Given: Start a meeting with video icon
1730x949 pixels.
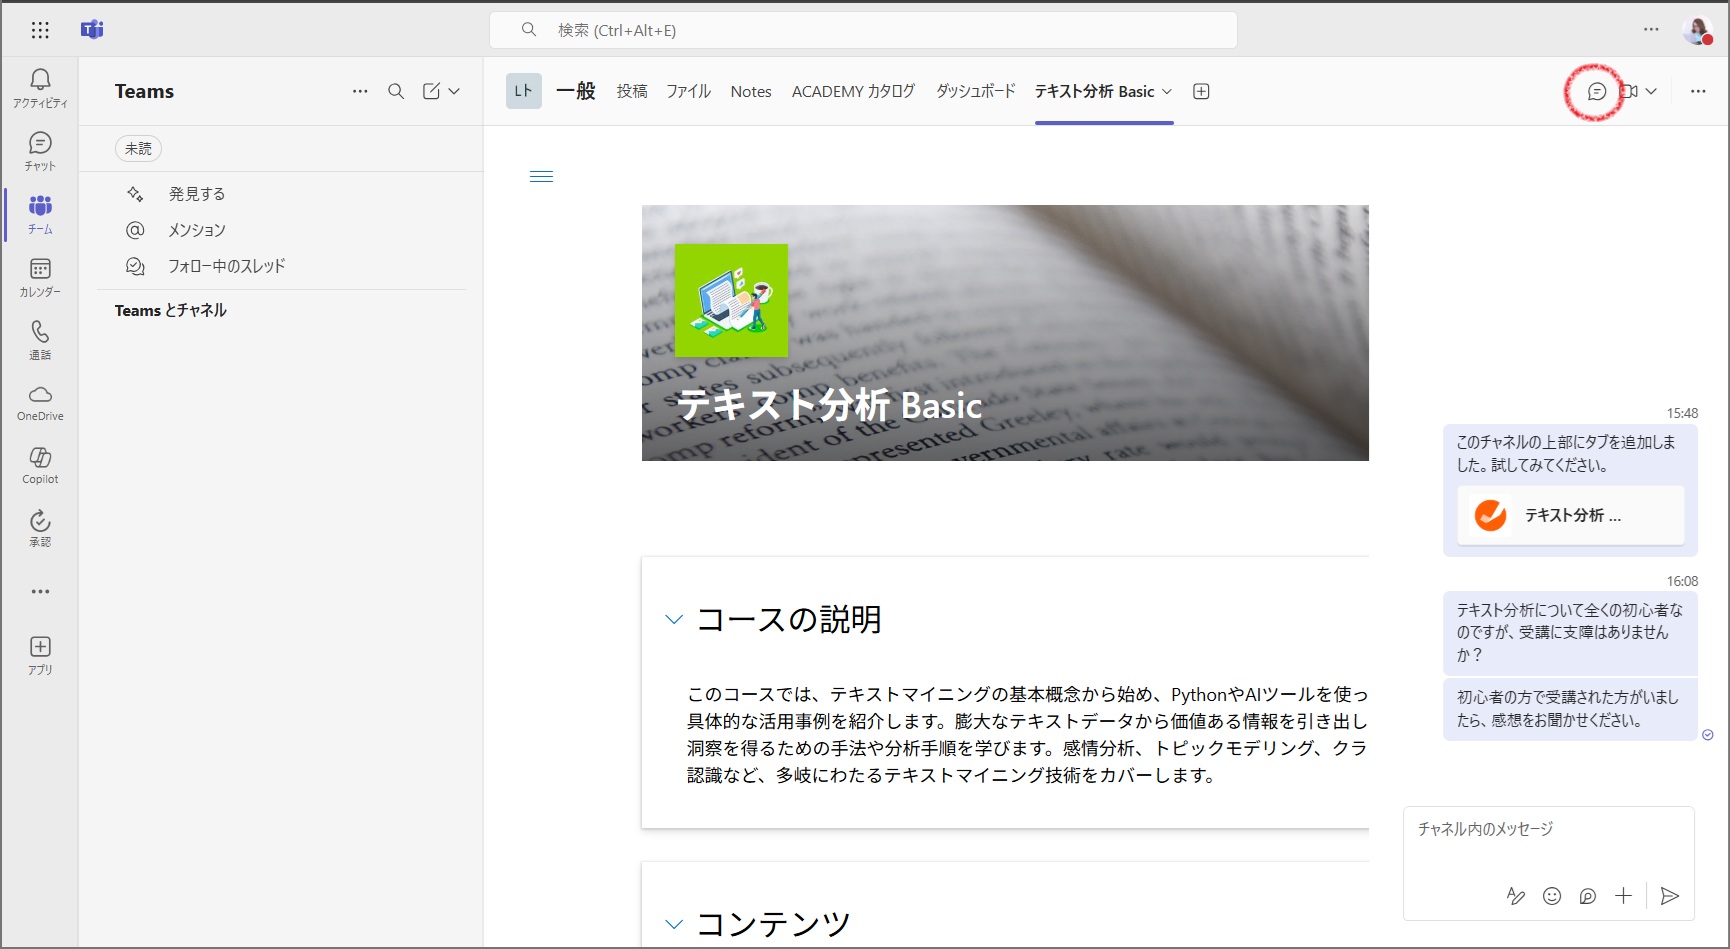Looking at the screenshot, I should tap(1629, 91).
